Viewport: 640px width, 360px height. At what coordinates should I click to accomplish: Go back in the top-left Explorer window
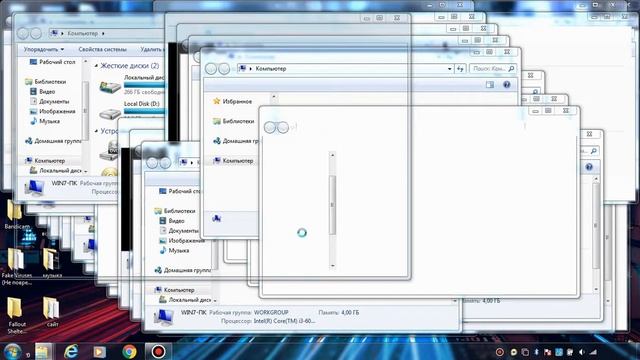23,33
